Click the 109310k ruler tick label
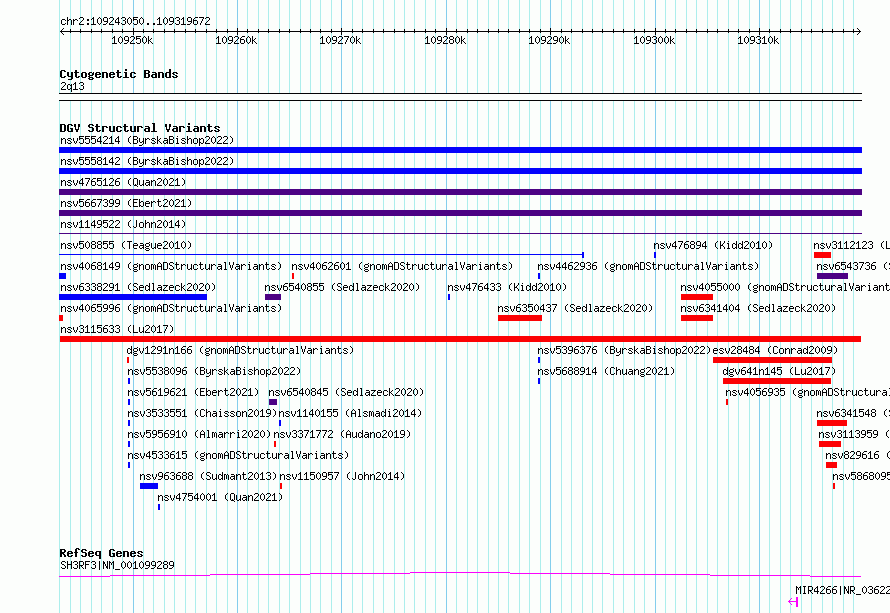 758,40
